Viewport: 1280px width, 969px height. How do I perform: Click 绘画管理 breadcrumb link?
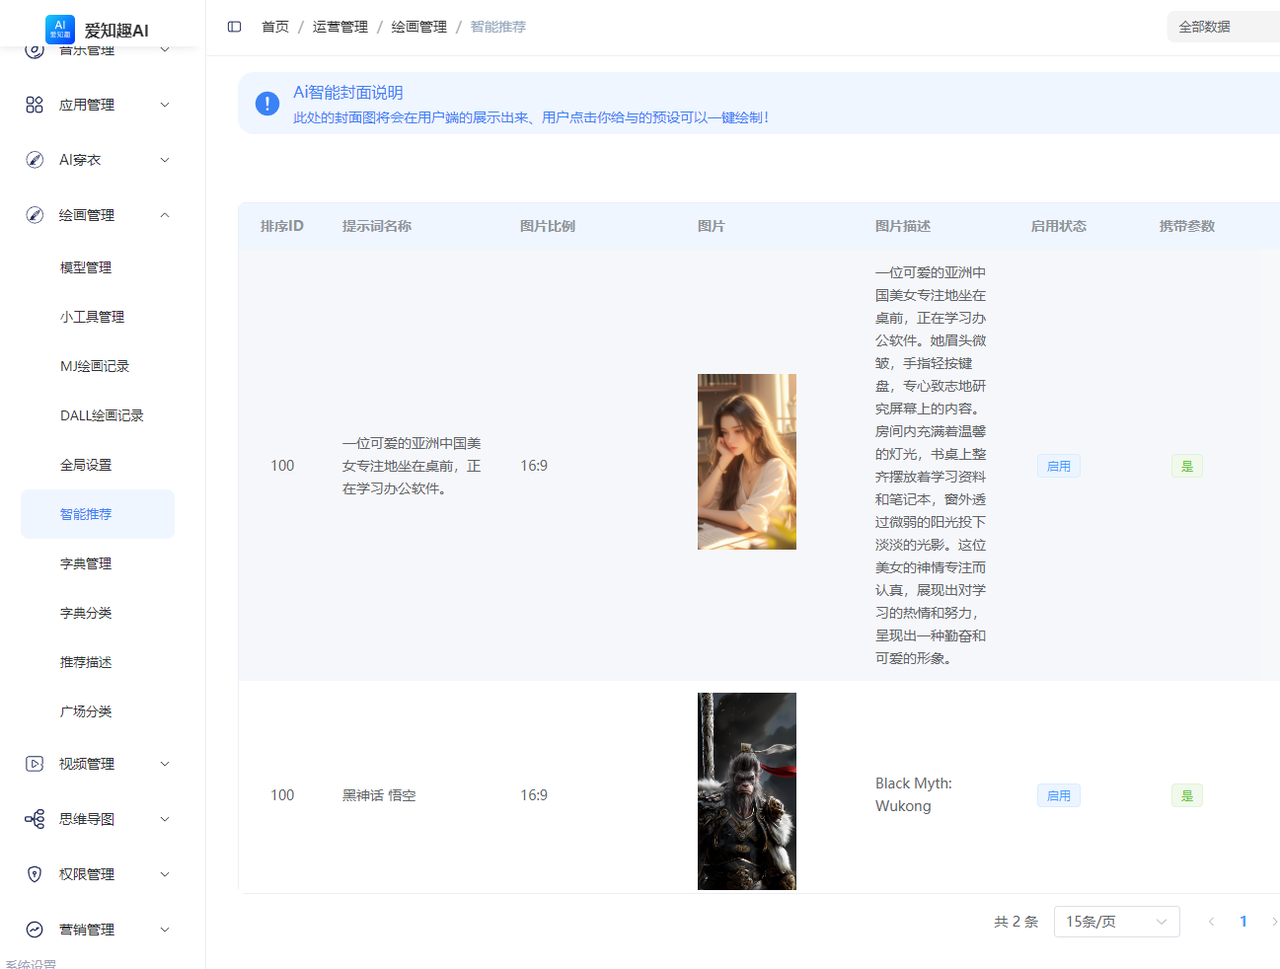click(419, 27)
